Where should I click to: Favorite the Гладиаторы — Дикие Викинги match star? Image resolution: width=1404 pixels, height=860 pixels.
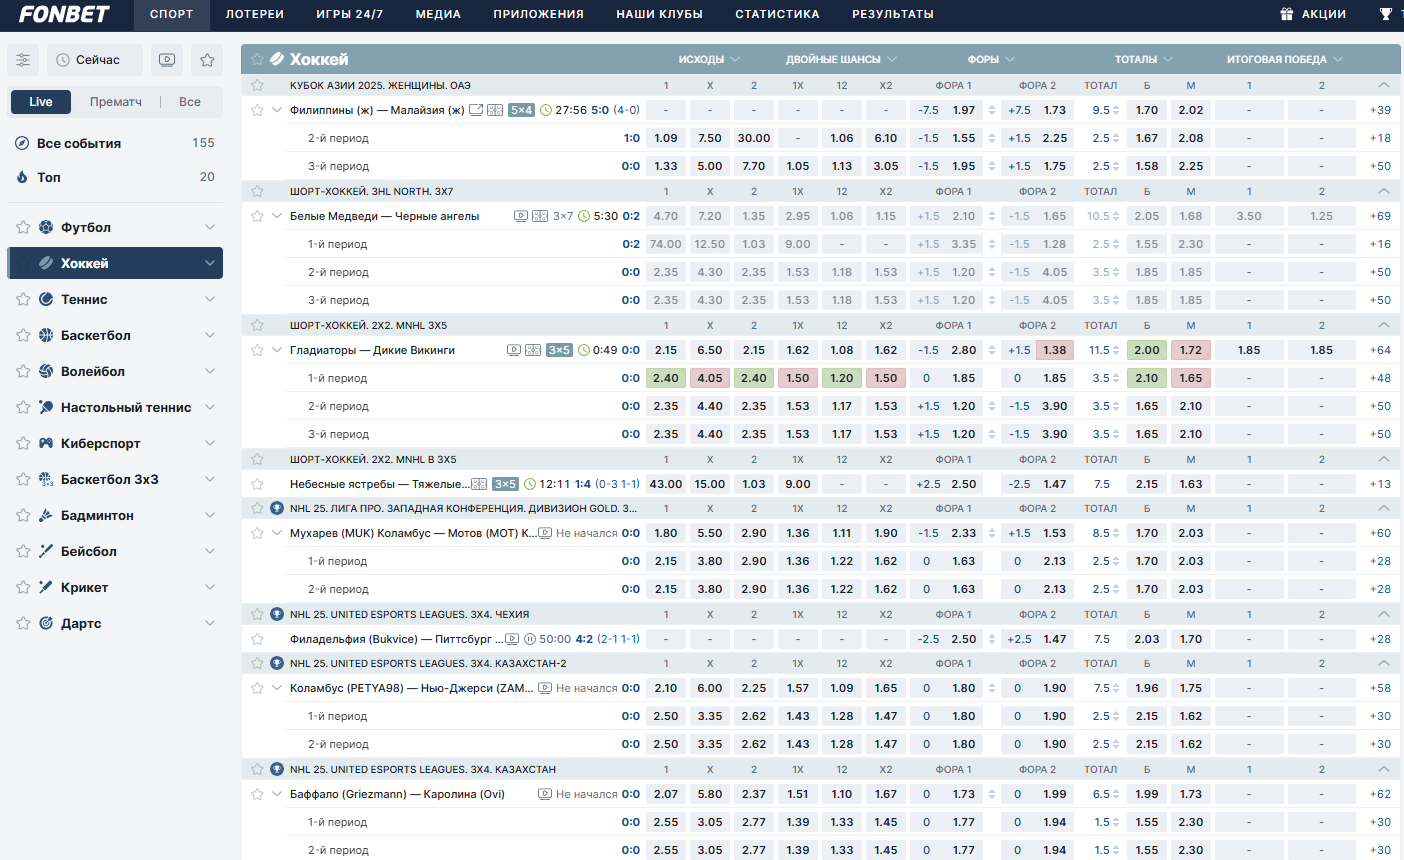pos(257,350)
